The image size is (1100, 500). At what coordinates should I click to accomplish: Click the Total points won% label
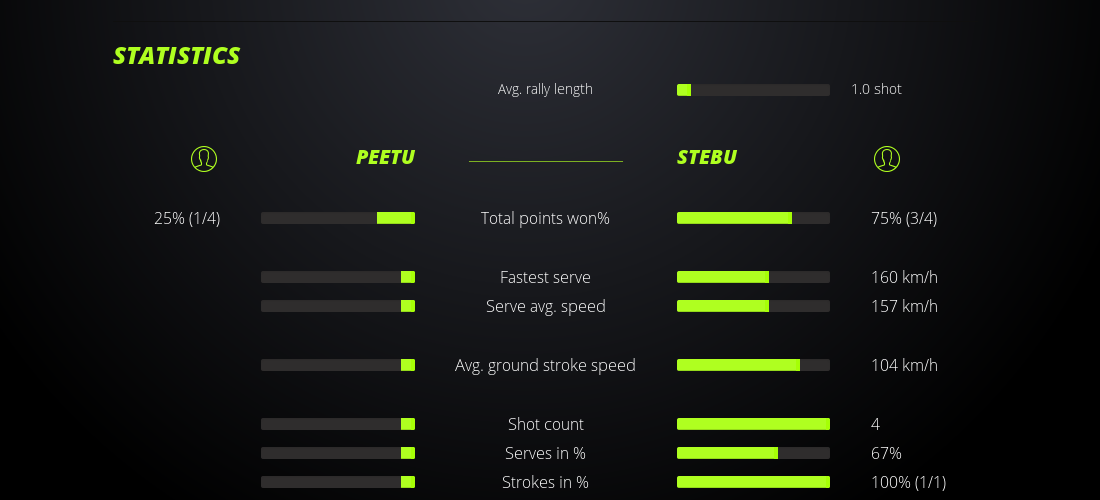[x=545, y=218]
